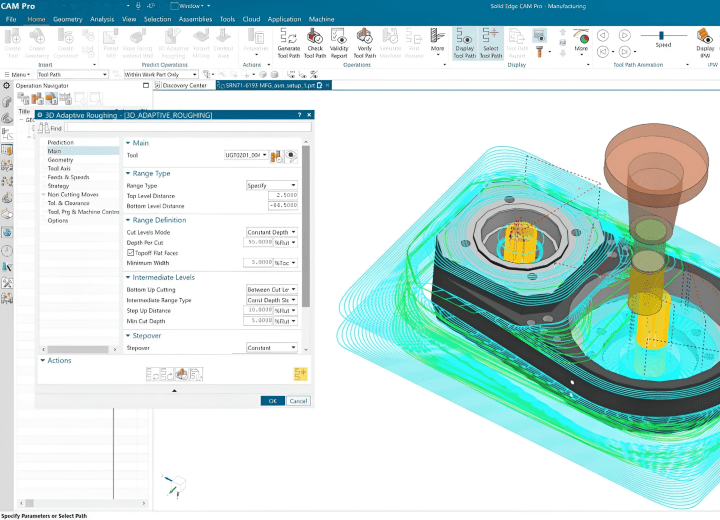
Task: Open the Tool selection dropdown
Action: 246,155
